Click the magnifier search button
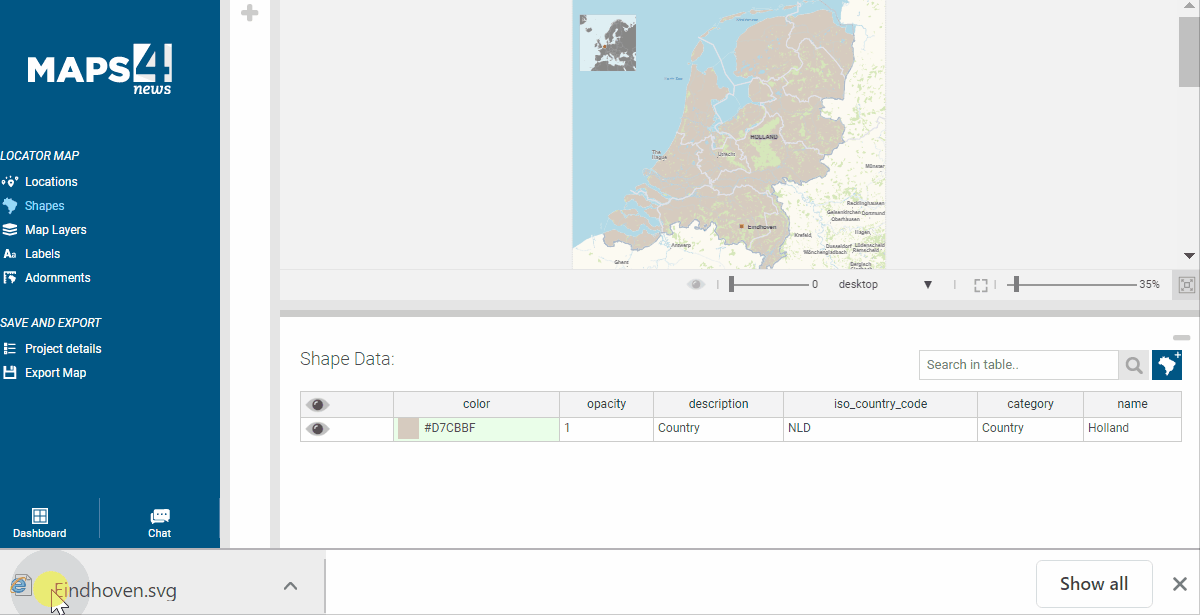 pos(1133,365)
